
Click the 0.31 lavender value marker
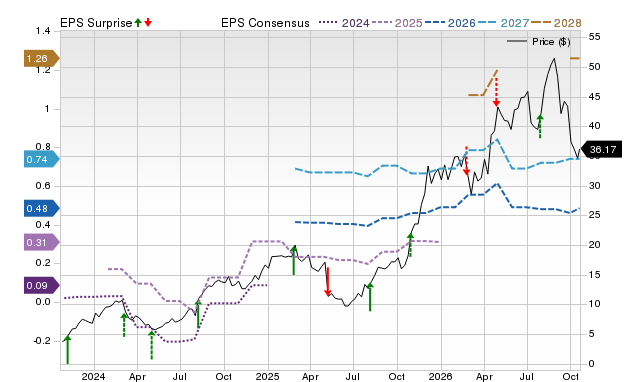[x=42, y=242]
